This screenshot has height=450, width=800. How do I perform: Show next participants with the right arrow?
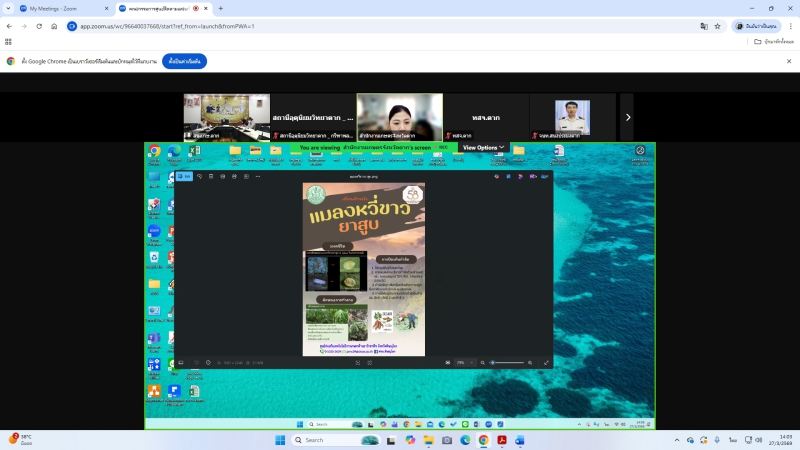point(627,117)
